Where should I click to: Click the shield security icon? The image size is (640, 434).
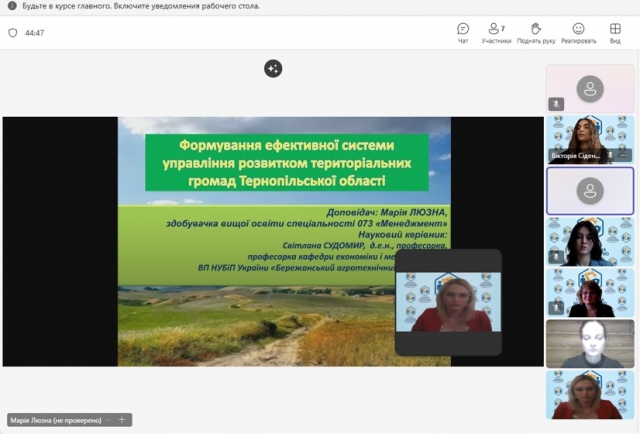pyautogui.click(x=13, y=33)
